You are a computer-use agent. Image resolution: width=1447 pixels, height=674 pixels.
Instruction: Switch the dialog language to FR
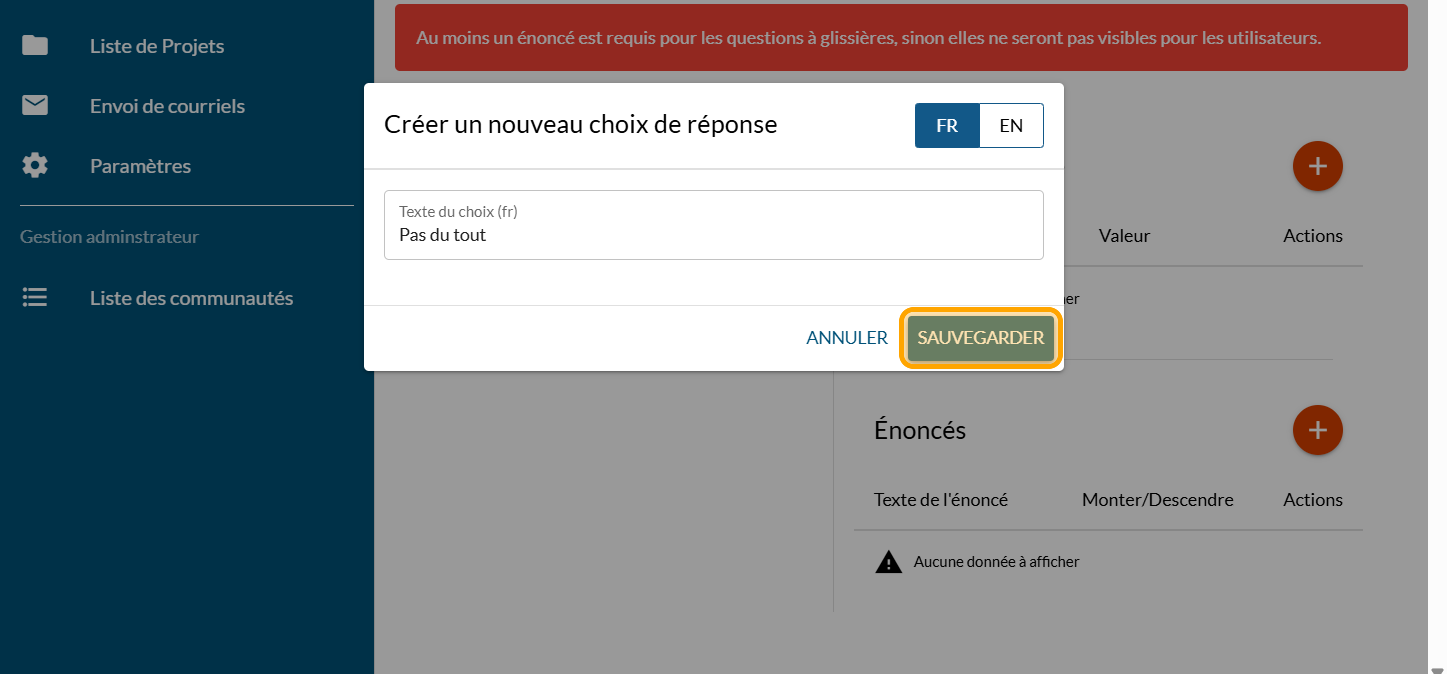(946, 126)
